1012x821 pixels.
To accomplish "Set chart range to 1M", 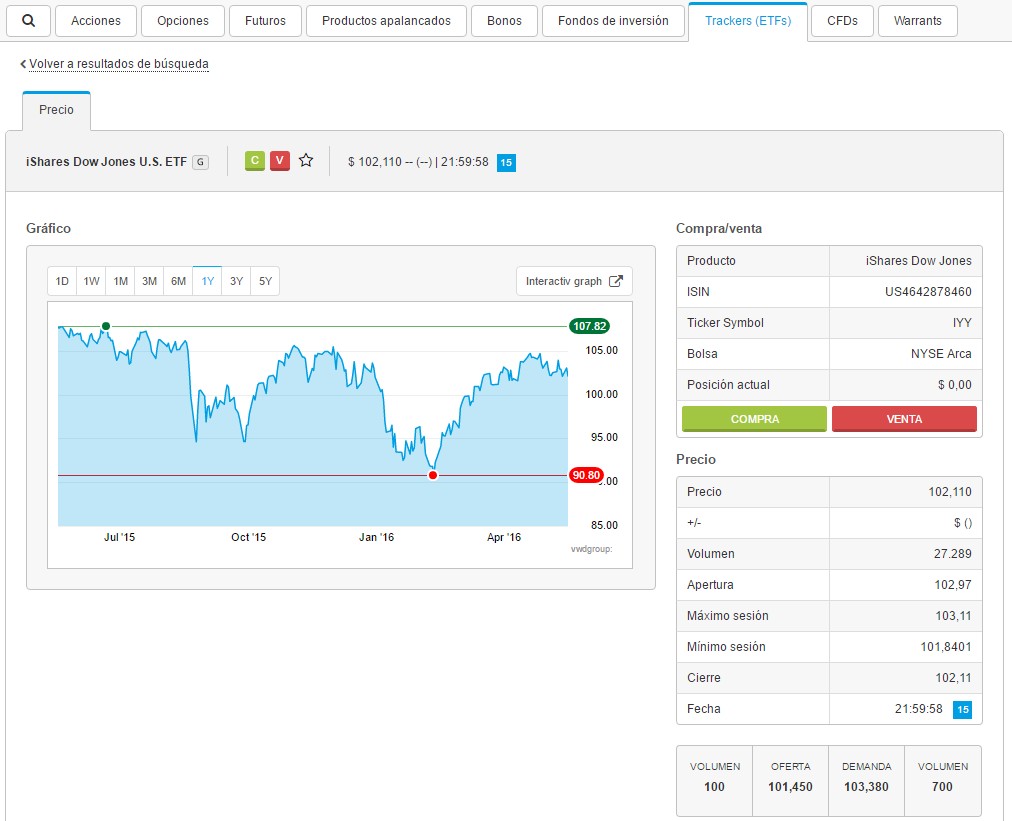I will [120, 281].
